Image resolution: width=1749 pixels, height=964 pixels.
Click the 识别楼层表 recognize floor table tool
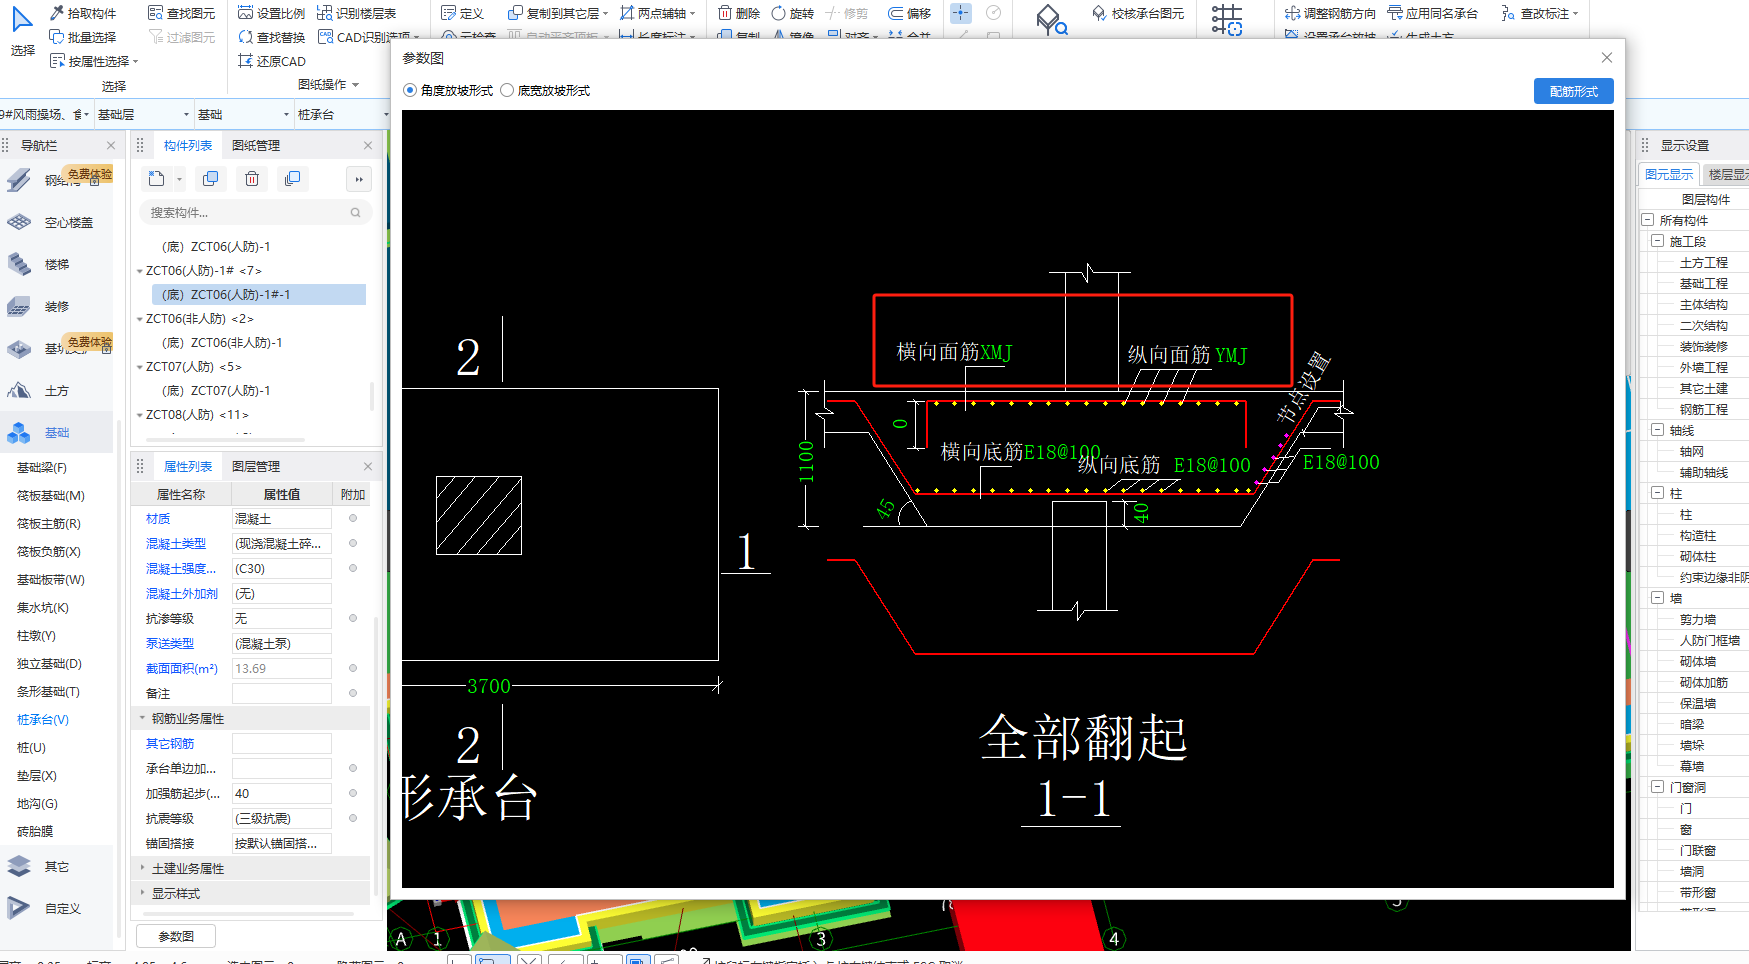pos(356,13)
